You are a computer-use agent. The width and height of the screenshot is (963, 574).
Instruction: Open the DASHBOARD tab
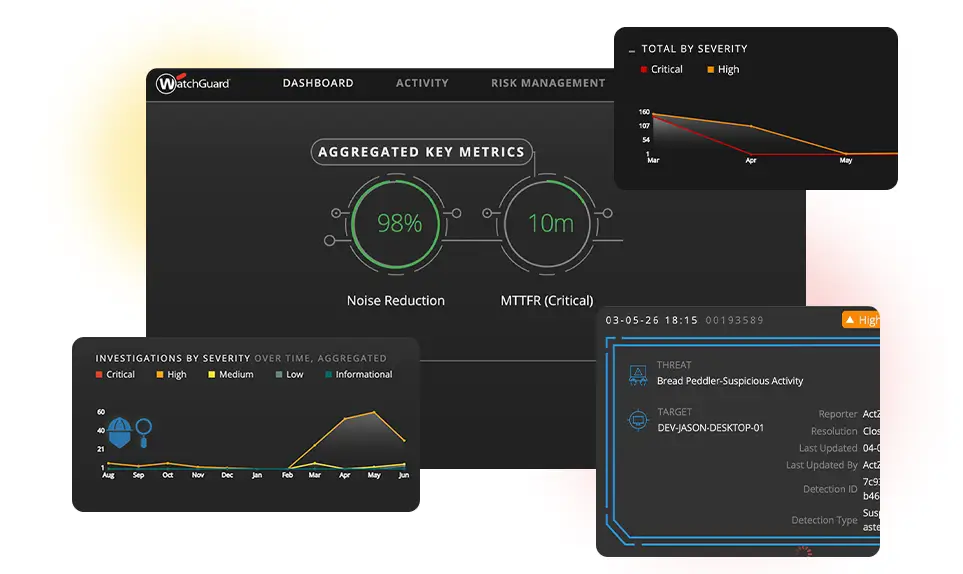(x=318, y=83)
